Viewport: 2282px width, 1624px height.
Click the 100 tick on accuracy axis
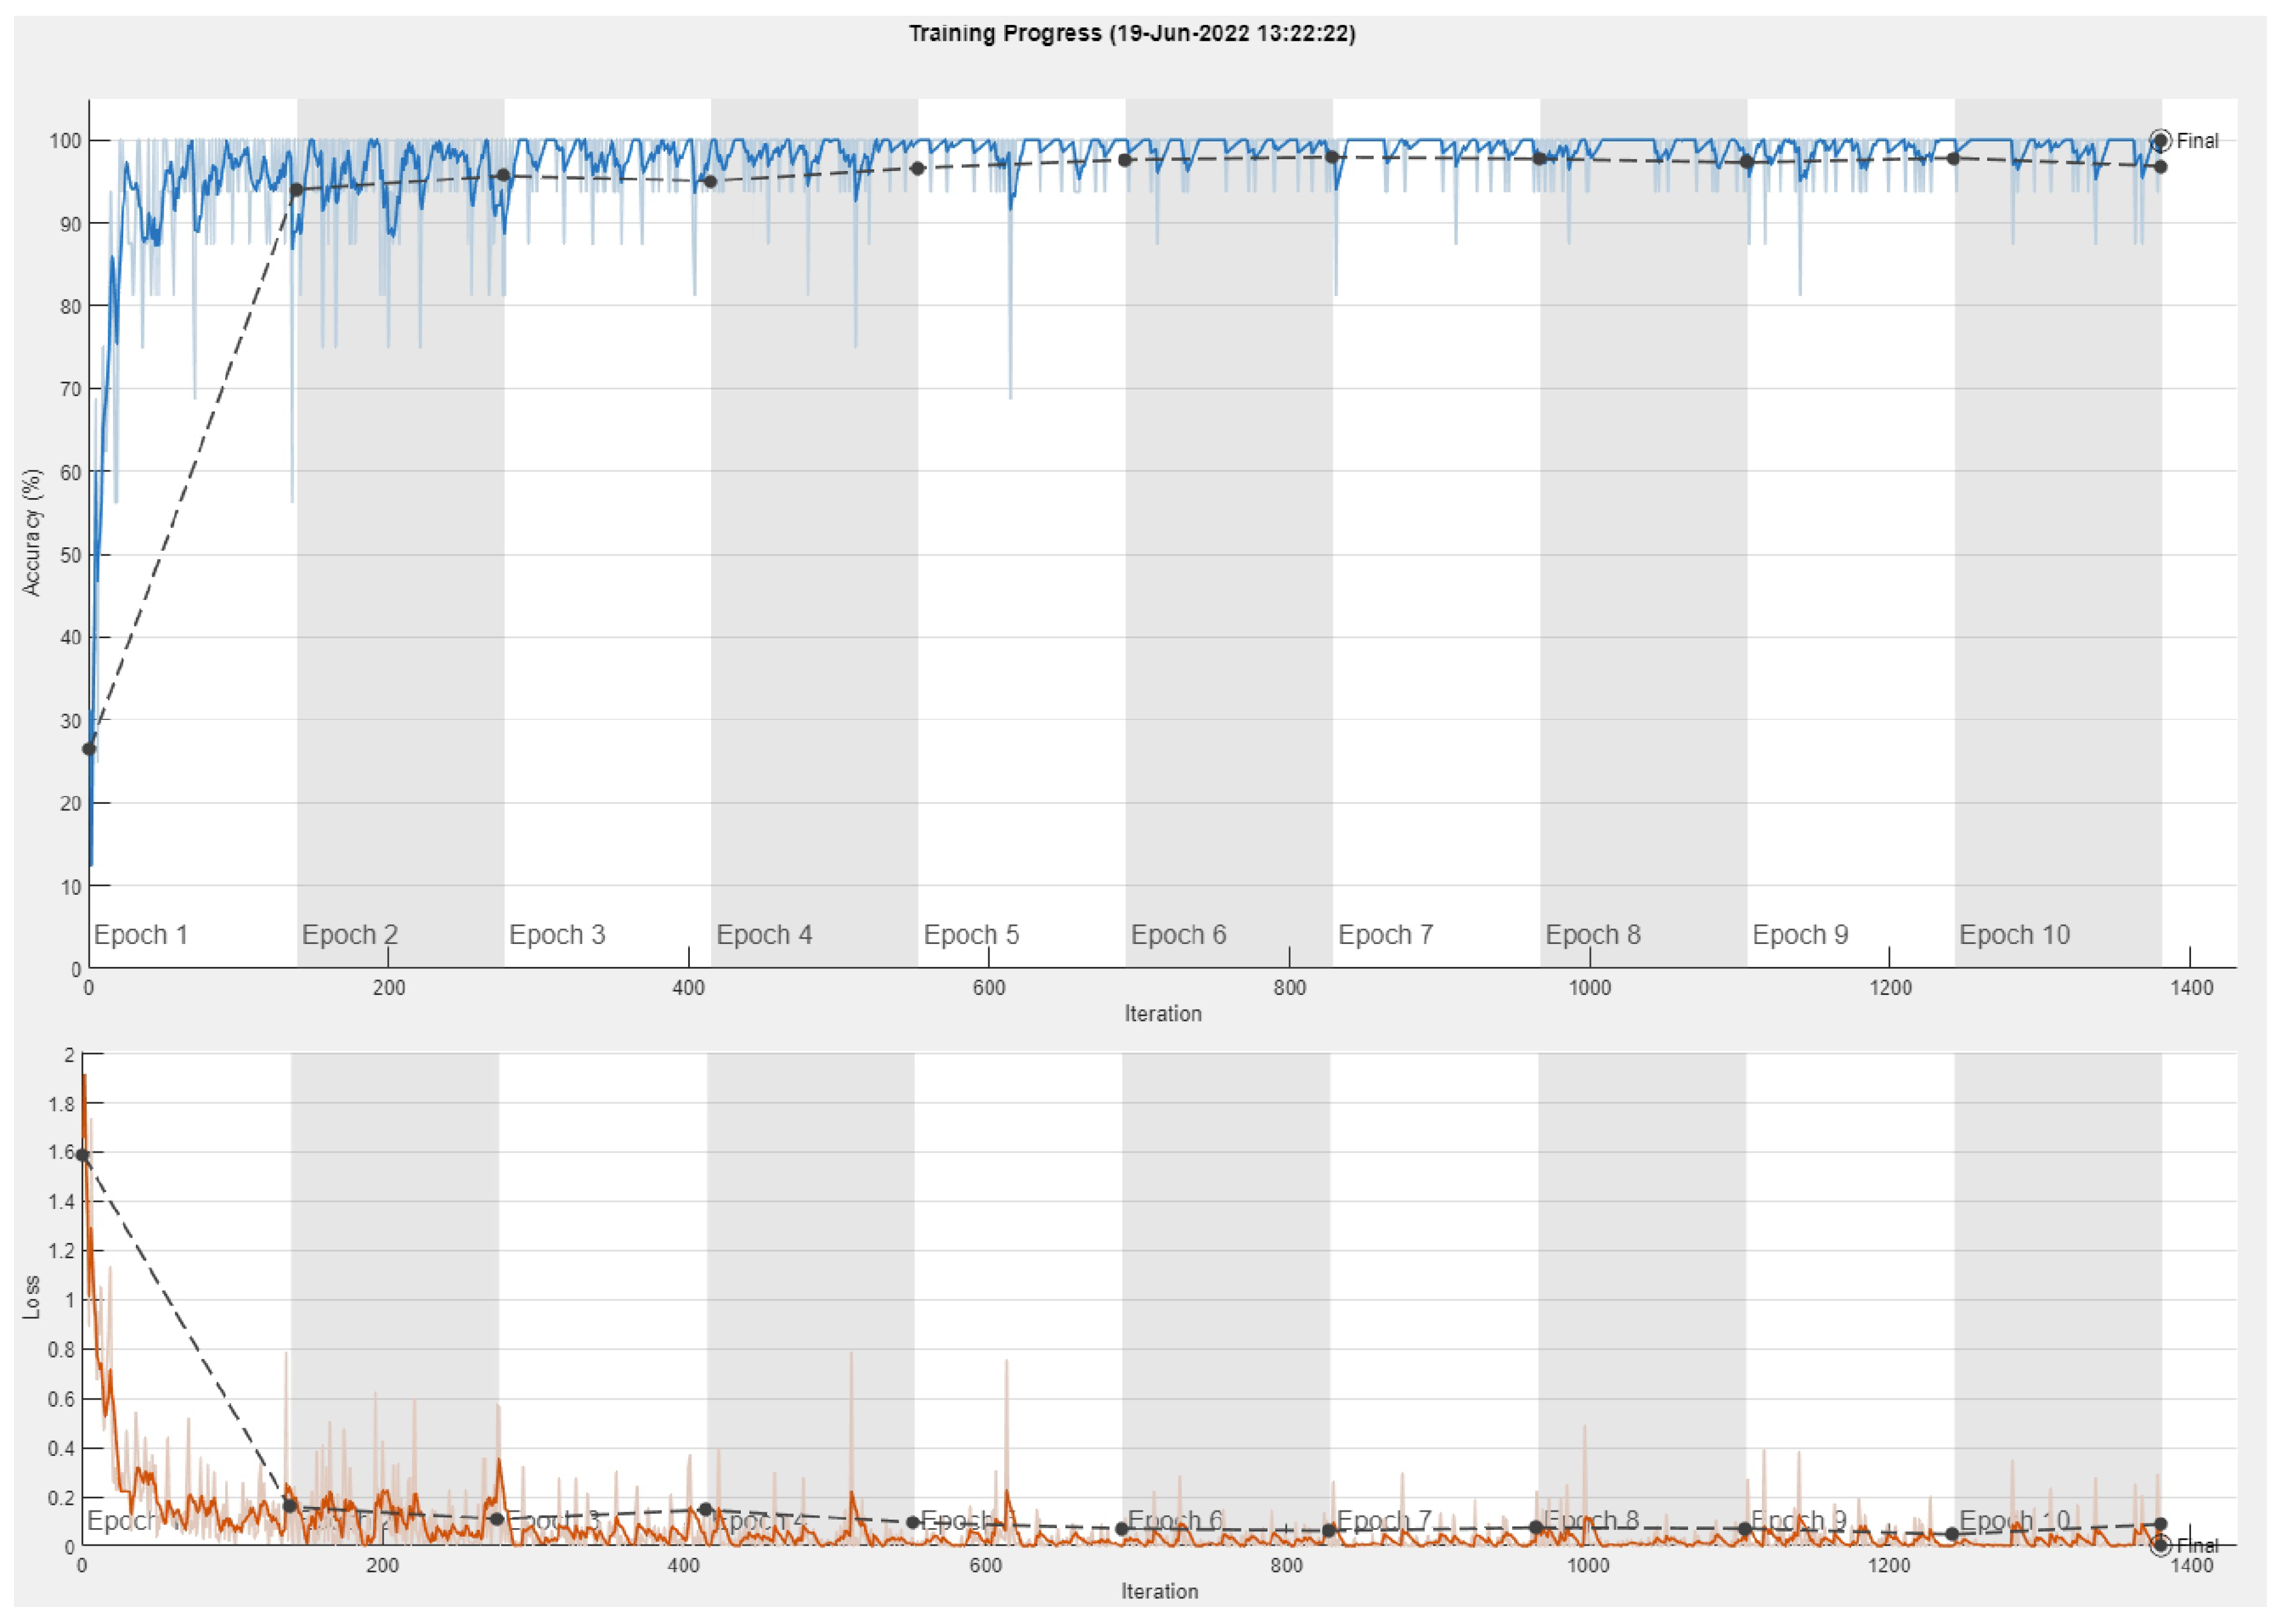coord(65,141)
